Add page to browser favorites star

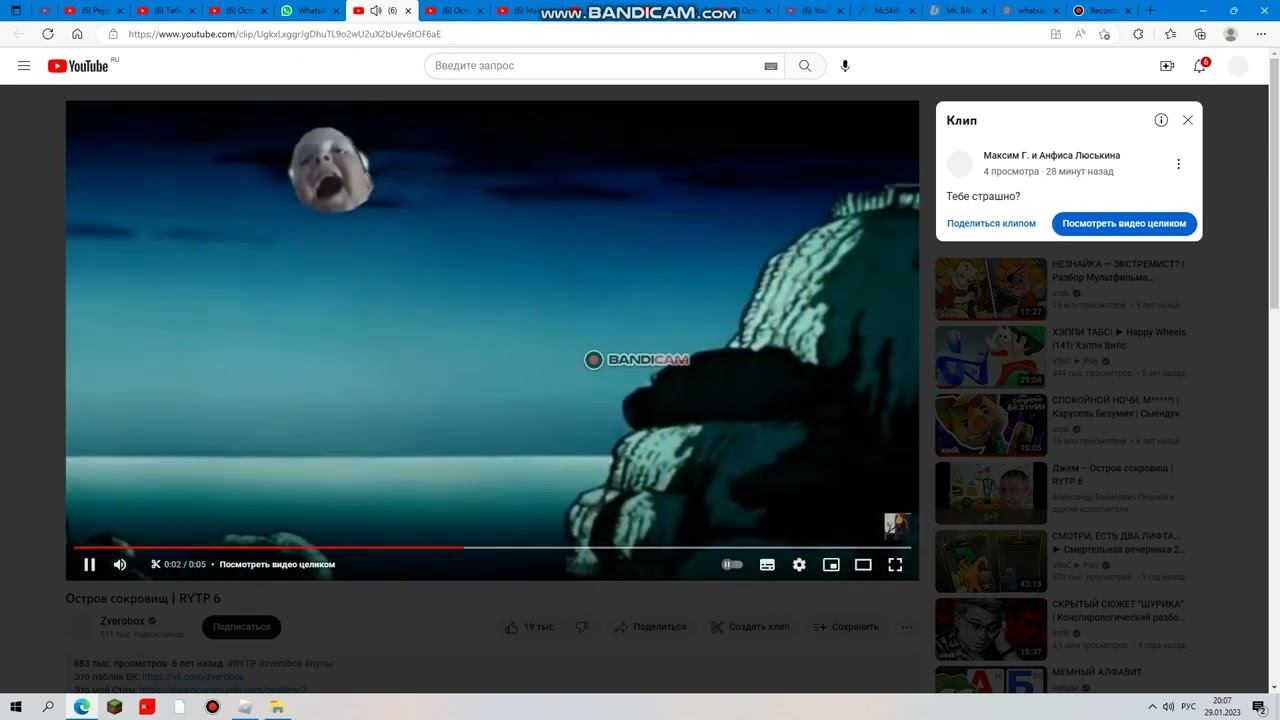1105,34
